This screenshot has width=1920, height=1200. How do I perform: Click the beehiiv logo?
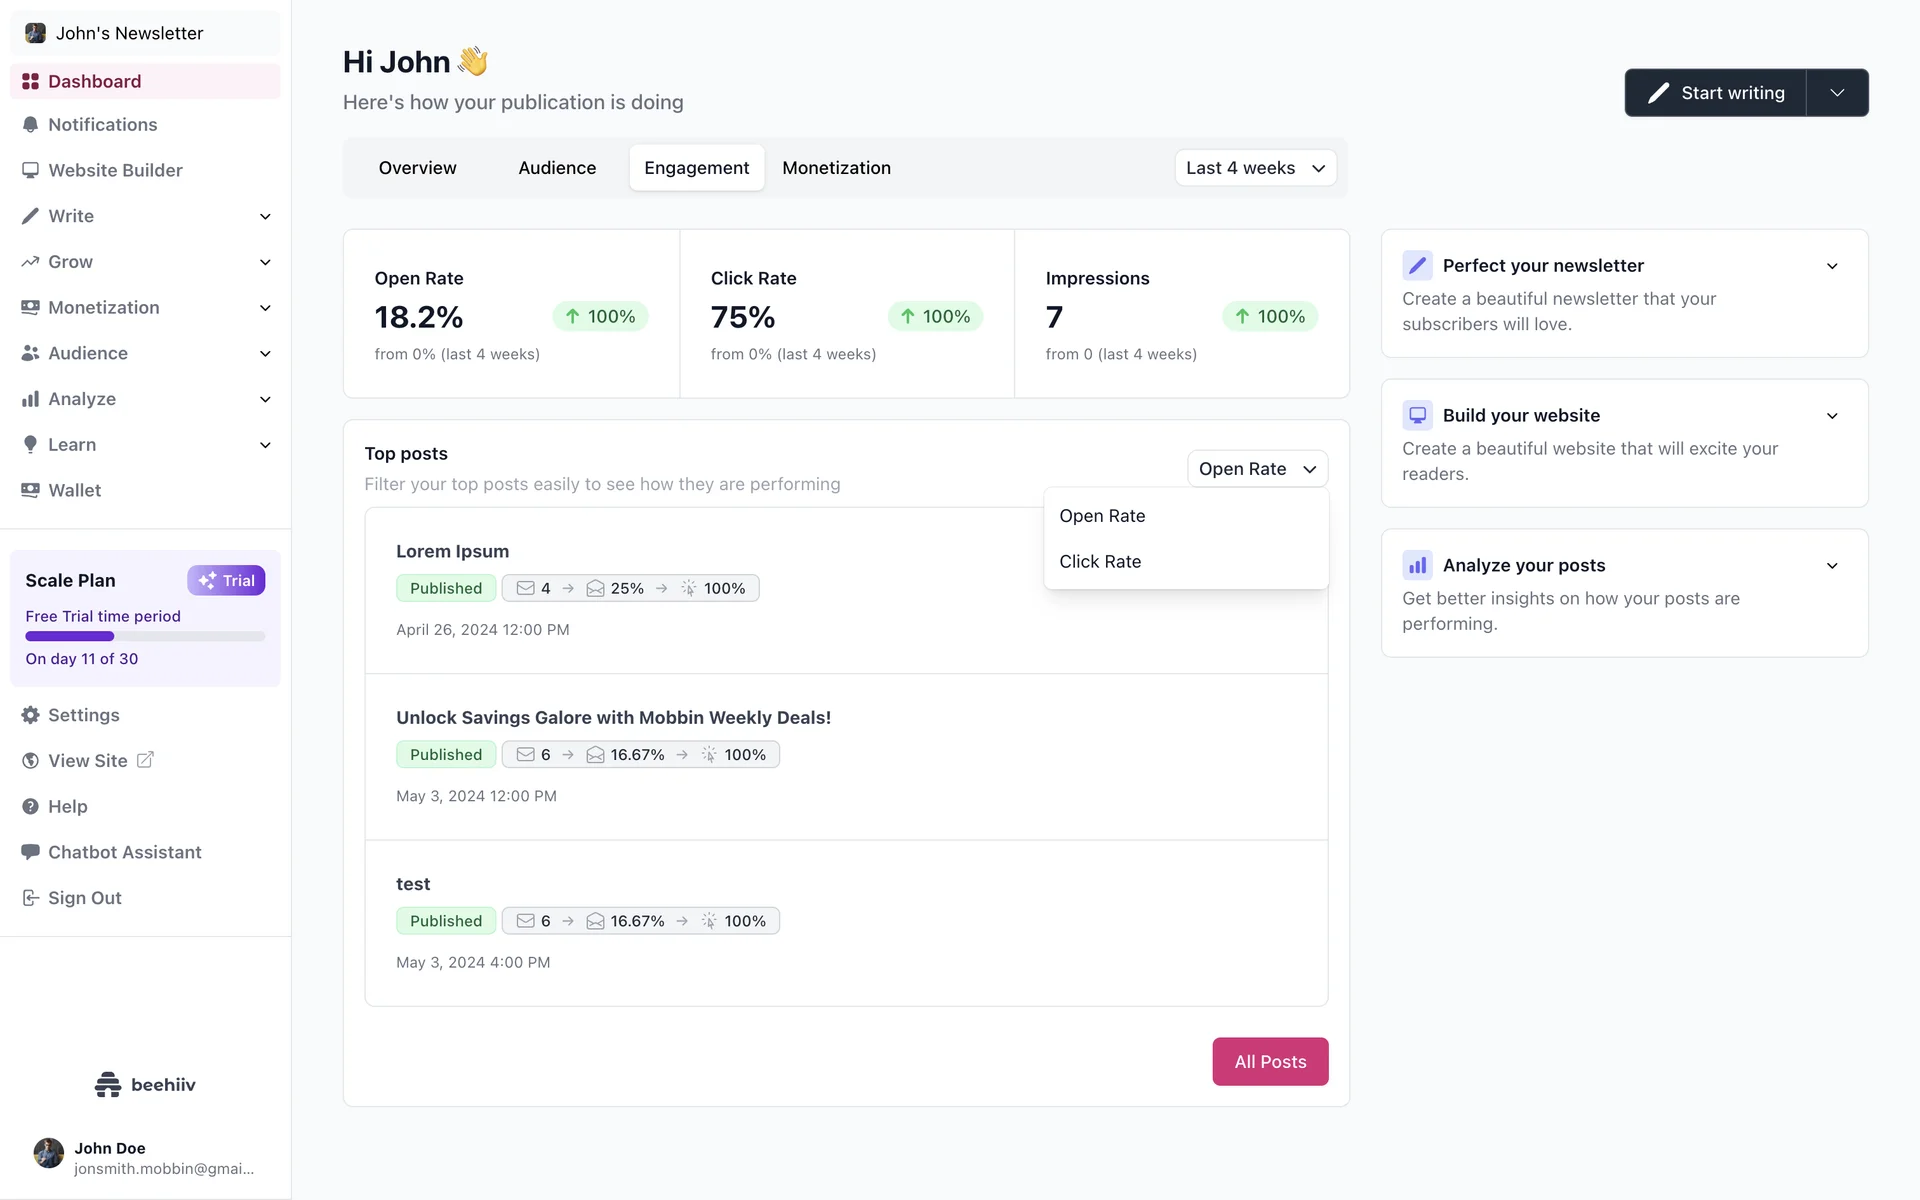(x=145, y=1085)
